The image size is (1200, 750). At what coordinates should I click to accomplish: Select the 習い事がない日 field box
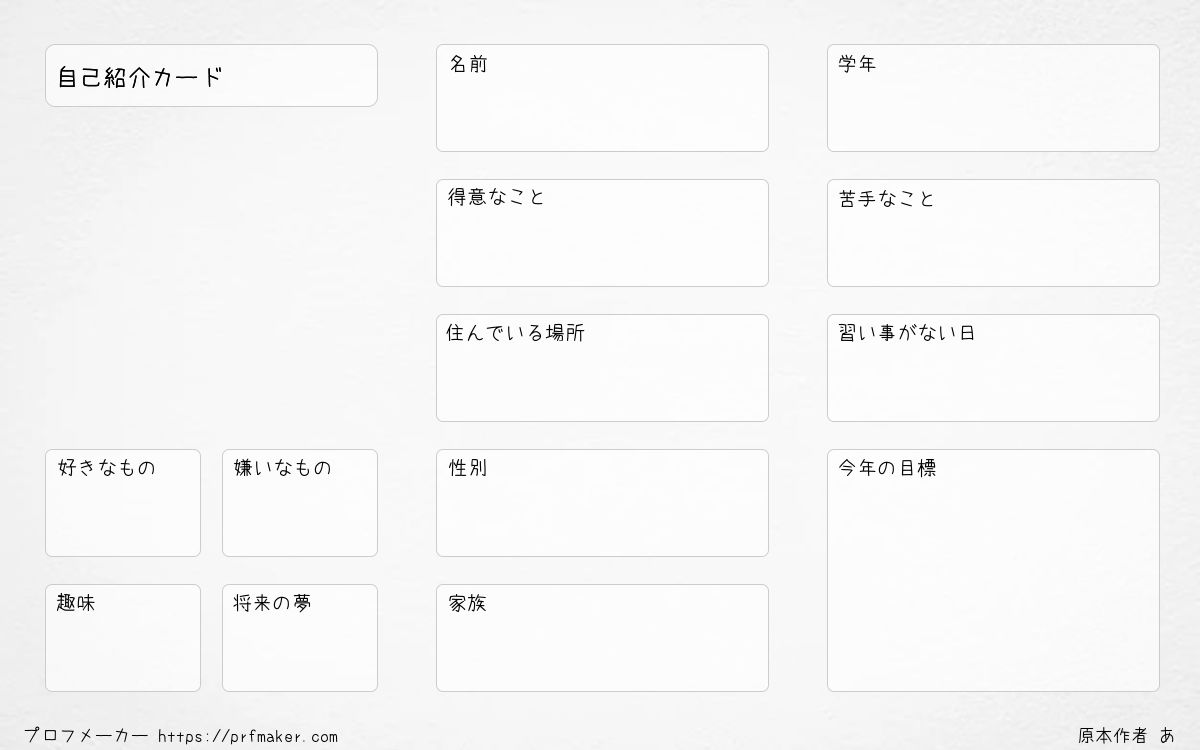(993, 368)
